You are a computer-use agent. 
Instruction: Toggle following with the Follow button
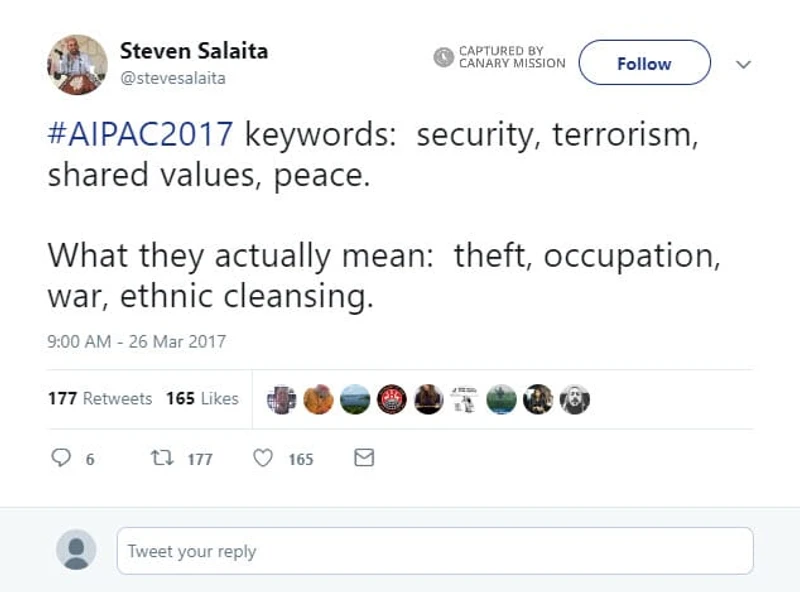pos(644,63)
